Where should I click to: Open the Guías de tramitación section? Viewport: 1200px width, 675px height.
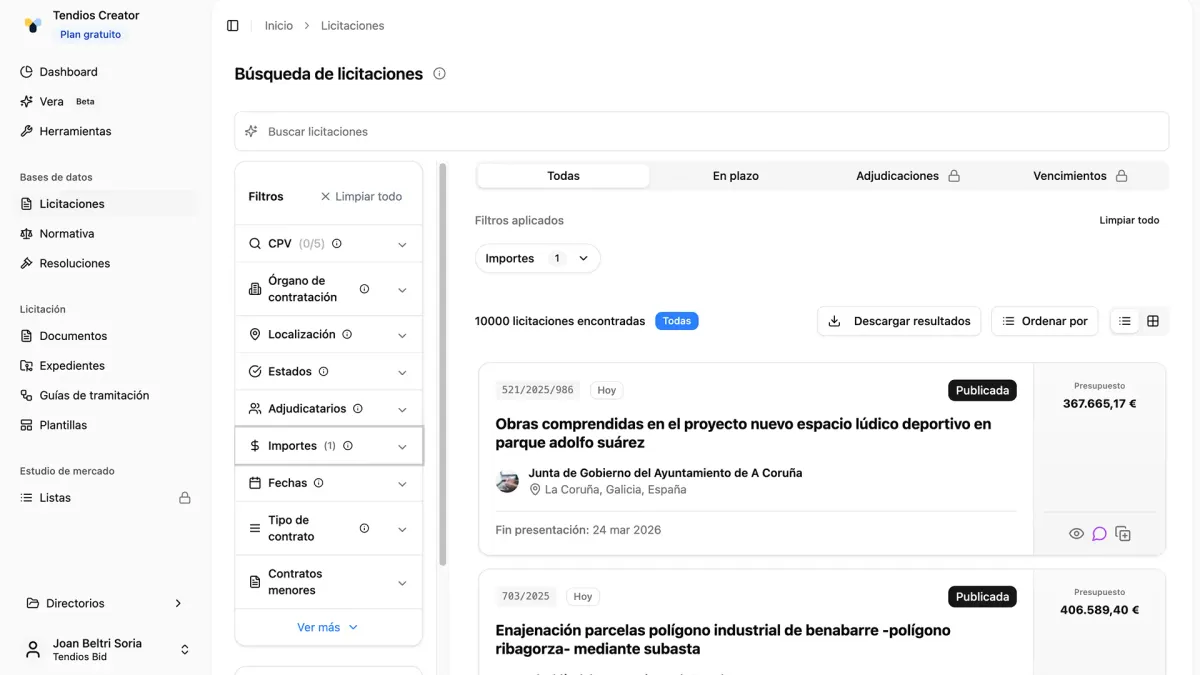click(93, 395)
